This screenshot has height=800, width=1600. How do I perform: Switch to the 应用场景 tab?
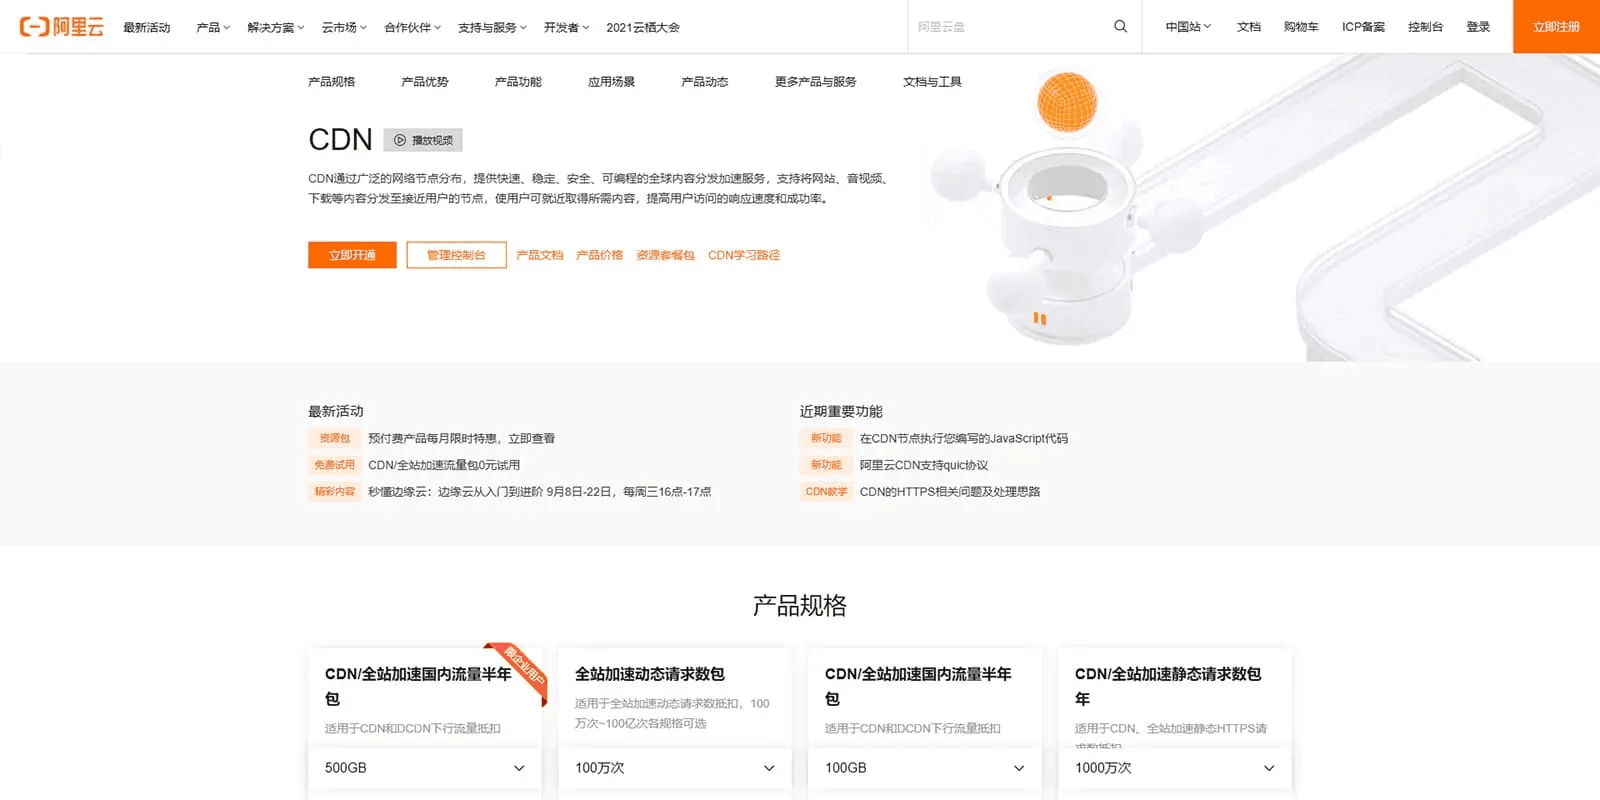[611, 82]
